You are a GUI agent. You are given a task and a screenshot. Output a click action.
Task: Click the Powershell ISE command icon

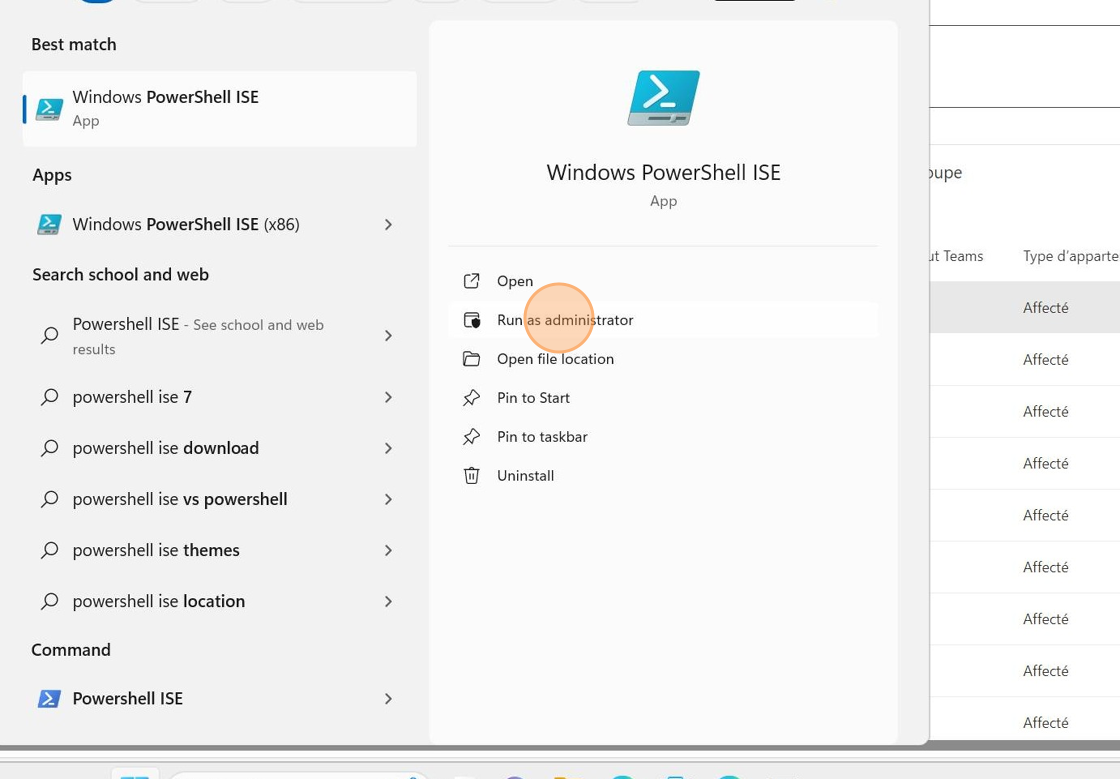[49, 698]
